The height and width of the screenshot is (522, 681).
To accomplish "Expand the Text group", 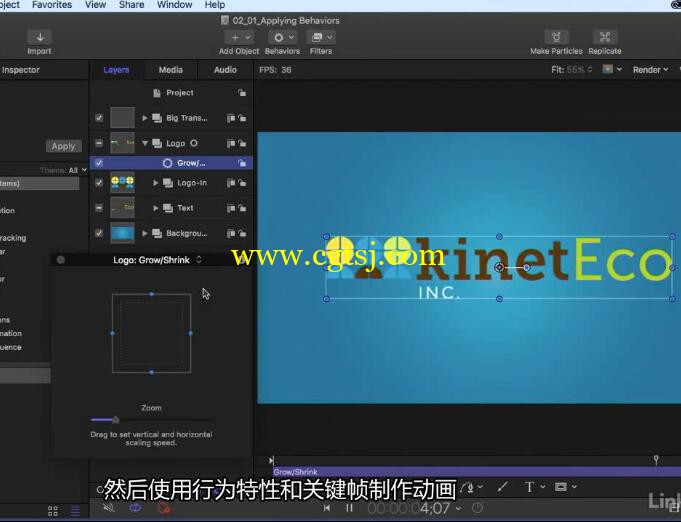I will coord(155,208).
